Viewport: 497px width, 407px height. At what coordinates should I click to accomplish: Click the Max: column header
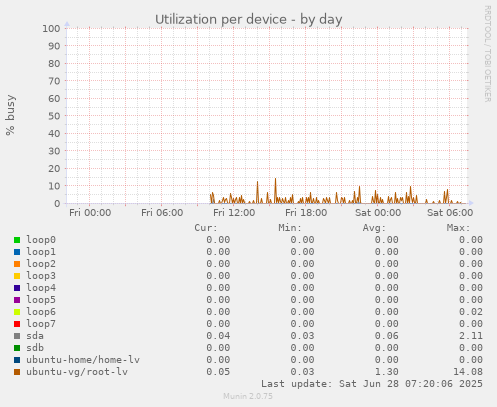coord(458,228)
